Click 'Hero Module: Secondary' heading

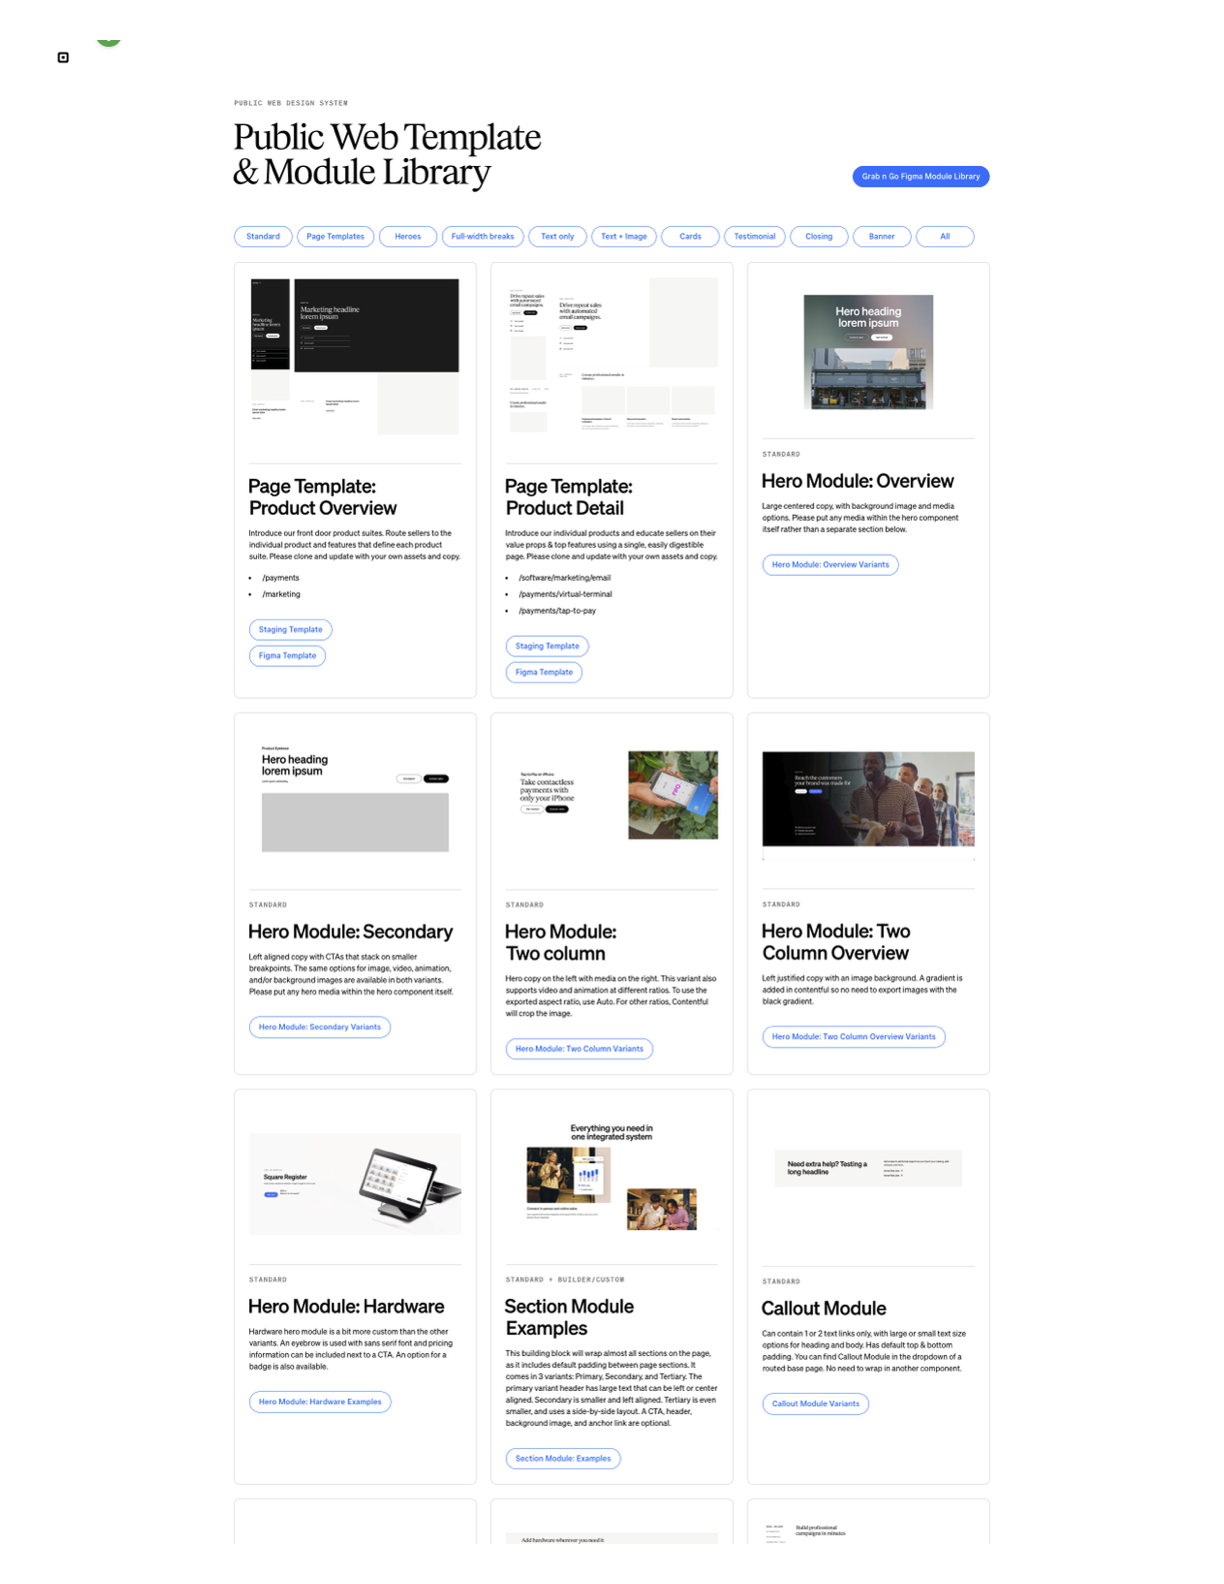(x=350, y=932)
